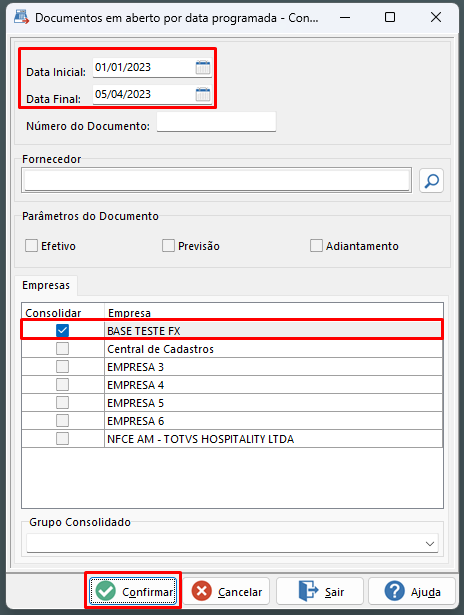Select the Empresas tab

pos(46,285)
